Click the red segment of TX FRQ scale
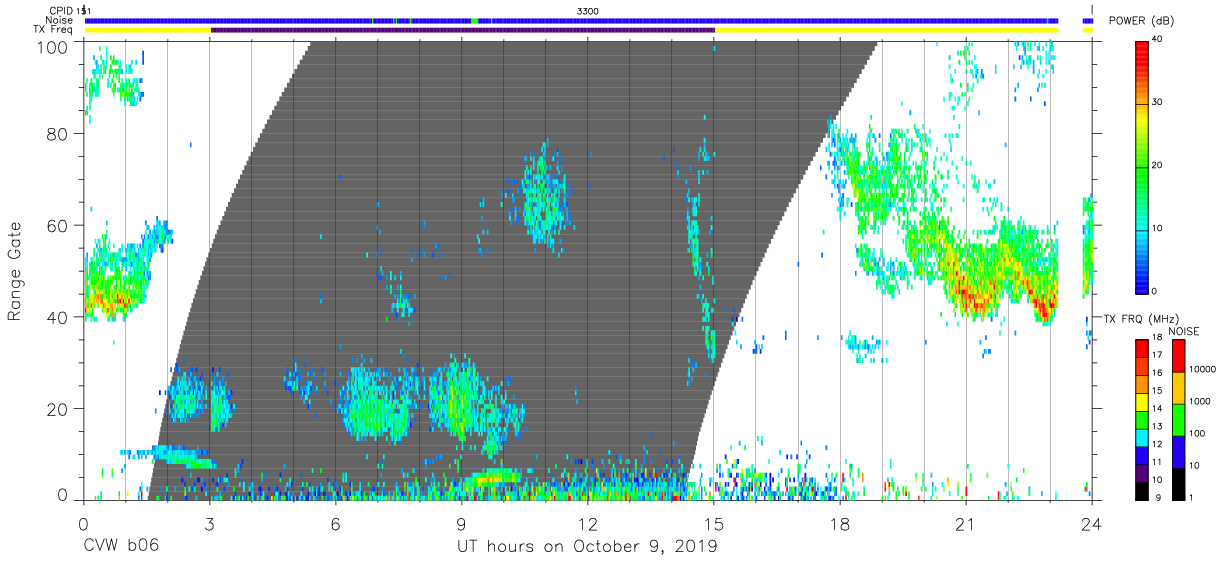 (x=1141, y=347)
